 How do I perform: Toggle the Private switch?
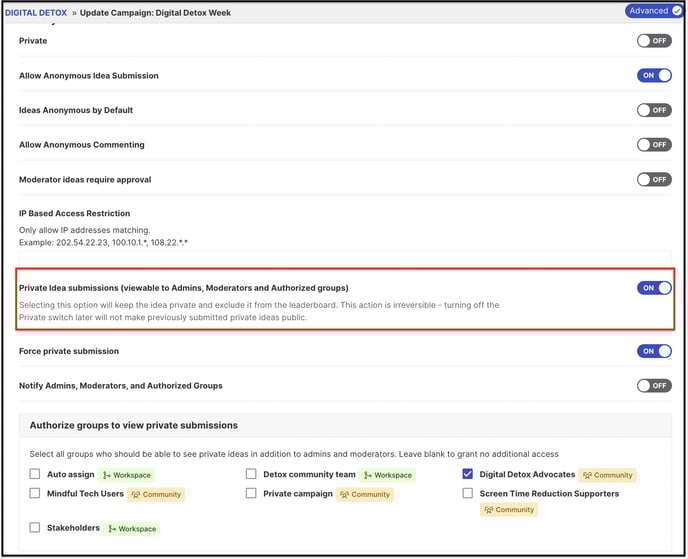tap(654, 41)
